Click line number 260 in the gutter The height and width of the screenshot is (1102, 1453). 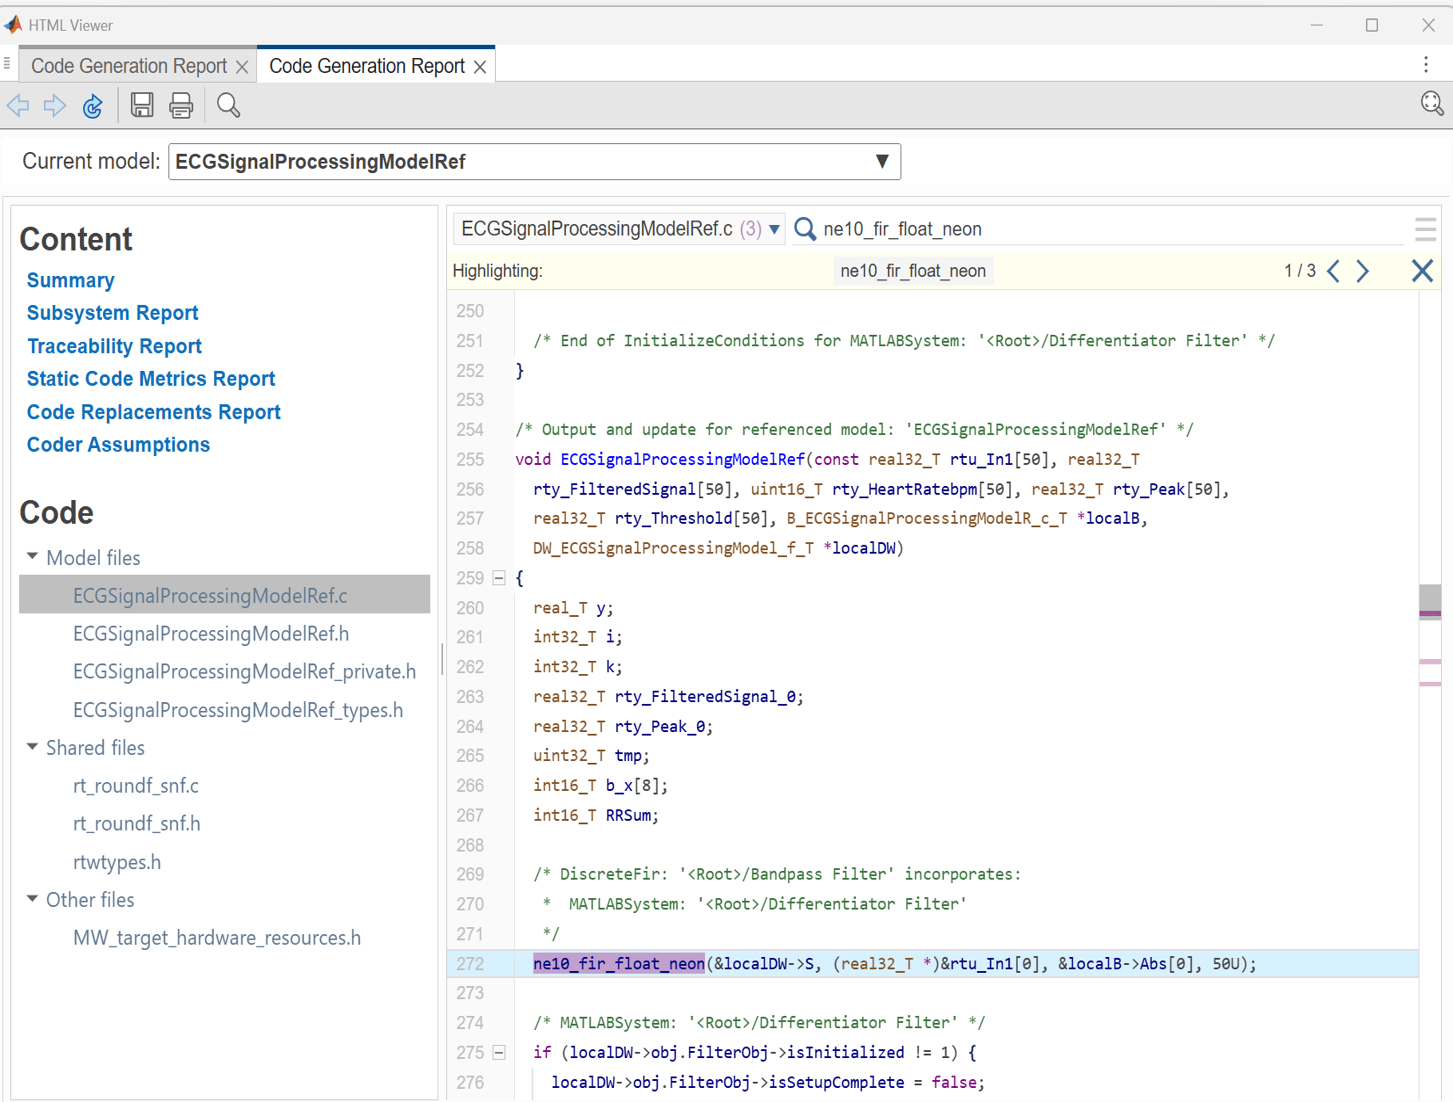pos(470,608)
